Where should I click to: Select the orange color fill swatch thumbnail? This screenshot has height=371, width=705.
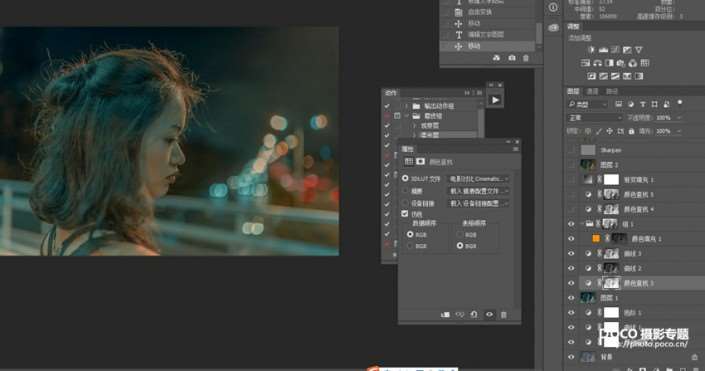tap(596, 239)
